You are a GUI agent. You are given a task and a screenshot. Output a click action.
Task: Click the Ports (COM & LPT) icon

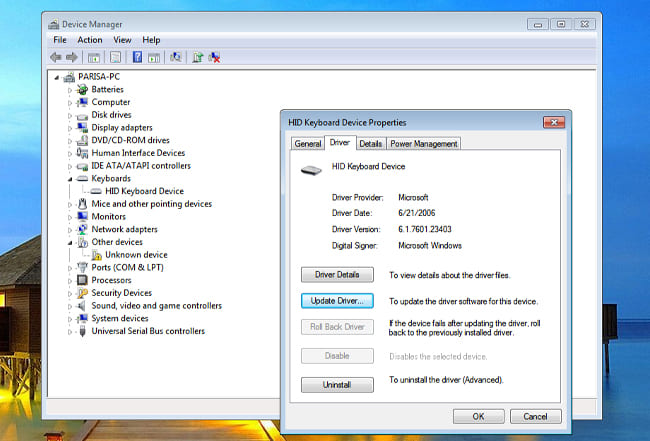tap(82, 267)
